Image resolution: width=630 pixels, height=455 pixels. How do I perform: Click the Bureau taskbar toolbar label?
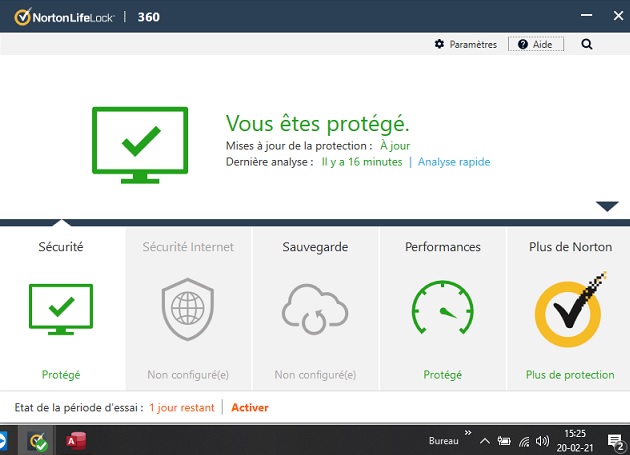point(443,441)
